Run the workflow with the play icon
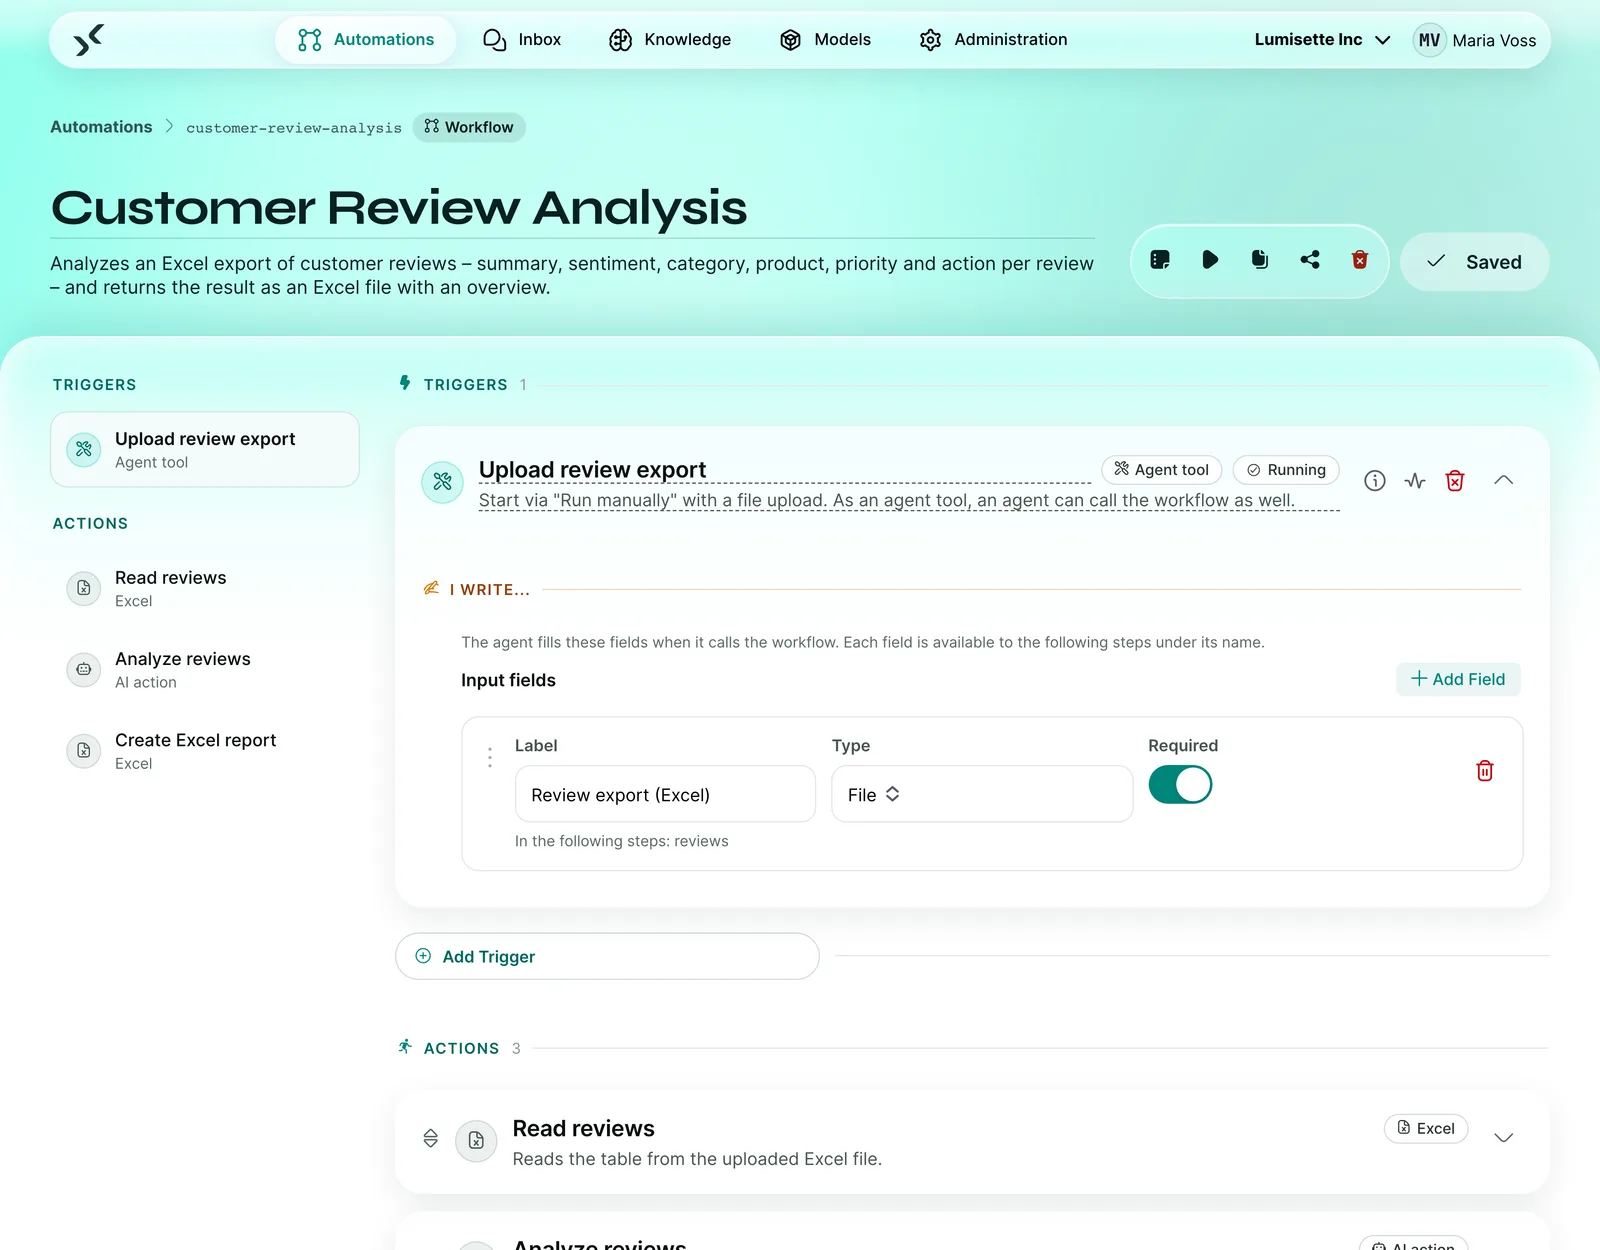The width and height of the screenshot is (1600, 1250). click(1210, 260)
